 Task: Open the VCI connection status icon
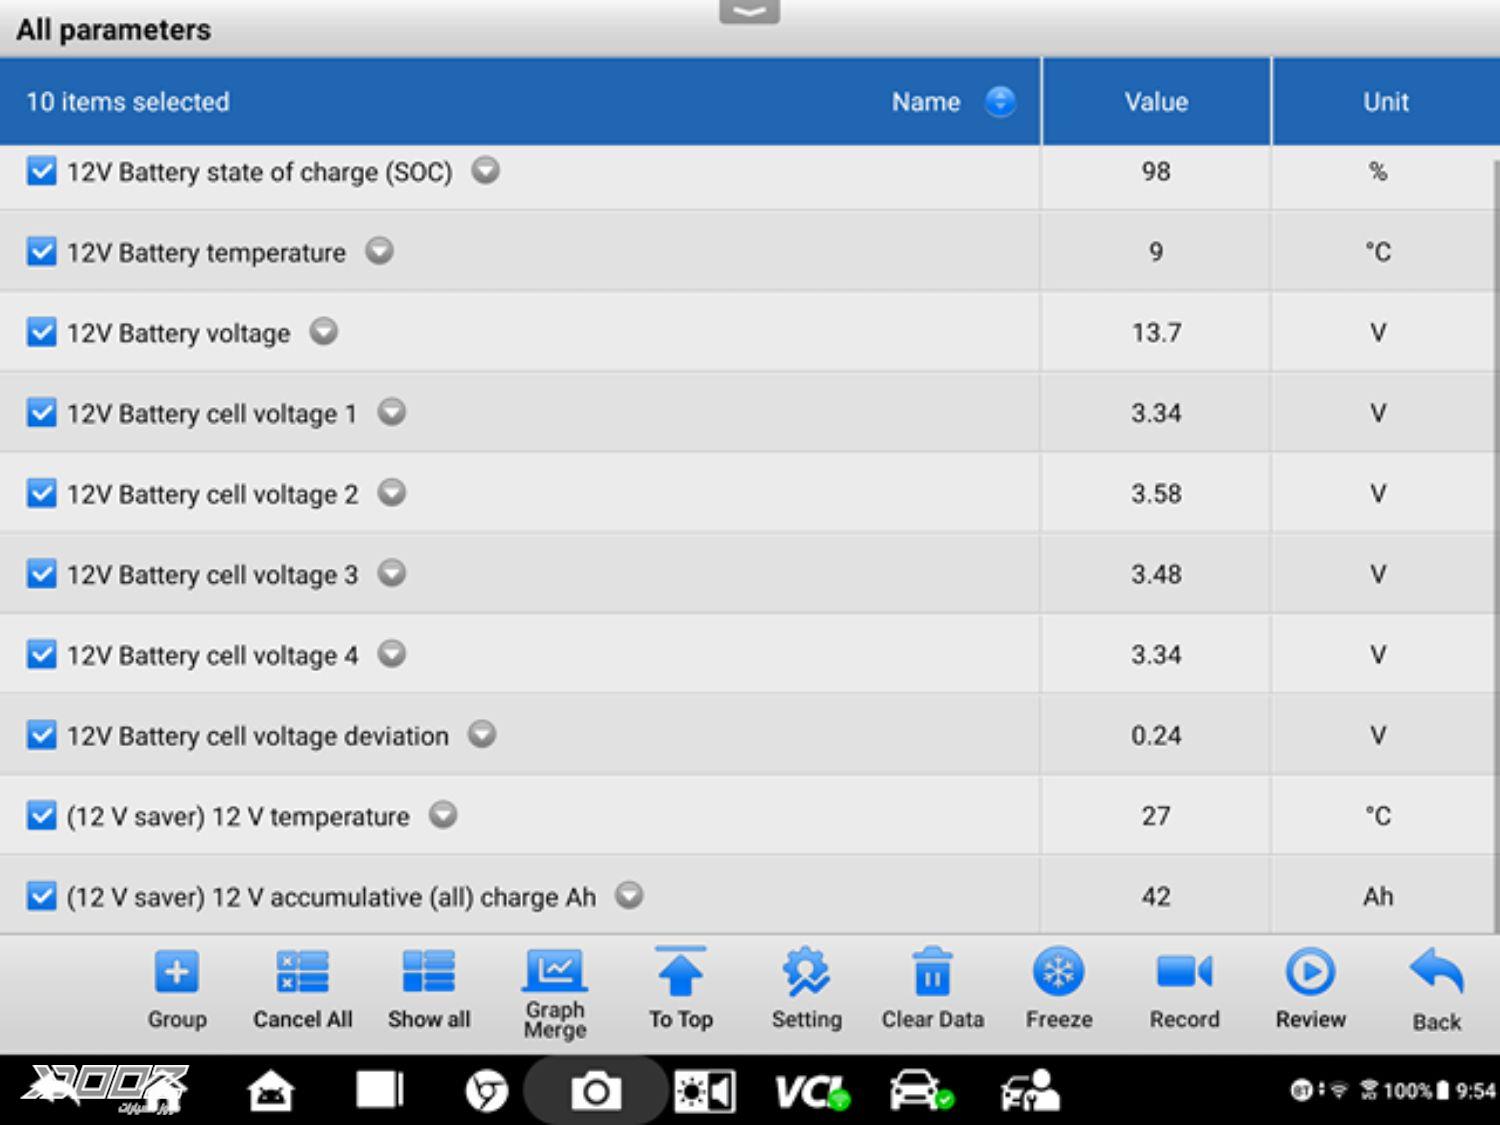click(x=812, y=1091)
